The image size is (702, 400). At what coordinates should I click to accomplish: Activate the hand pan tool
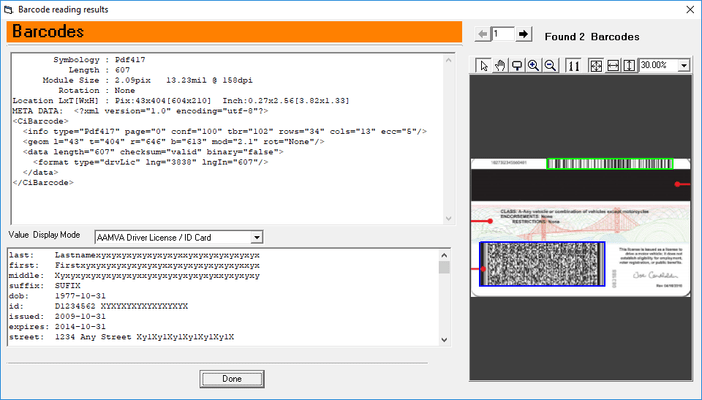(500, 65)
